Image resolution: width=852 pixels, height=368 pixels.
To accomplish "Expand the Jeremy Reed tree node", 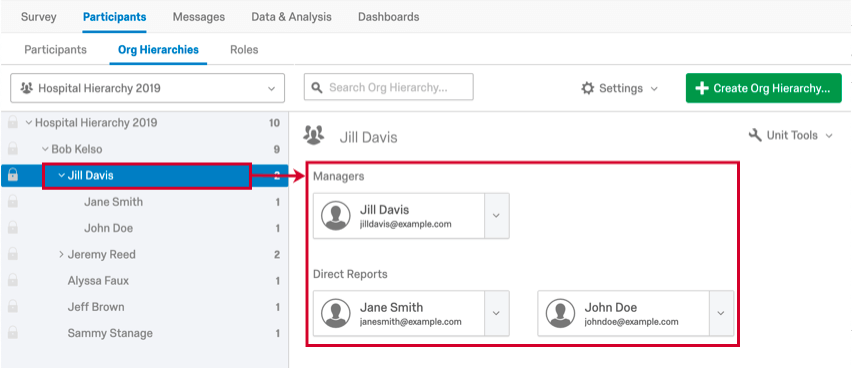I will point(61,254).
